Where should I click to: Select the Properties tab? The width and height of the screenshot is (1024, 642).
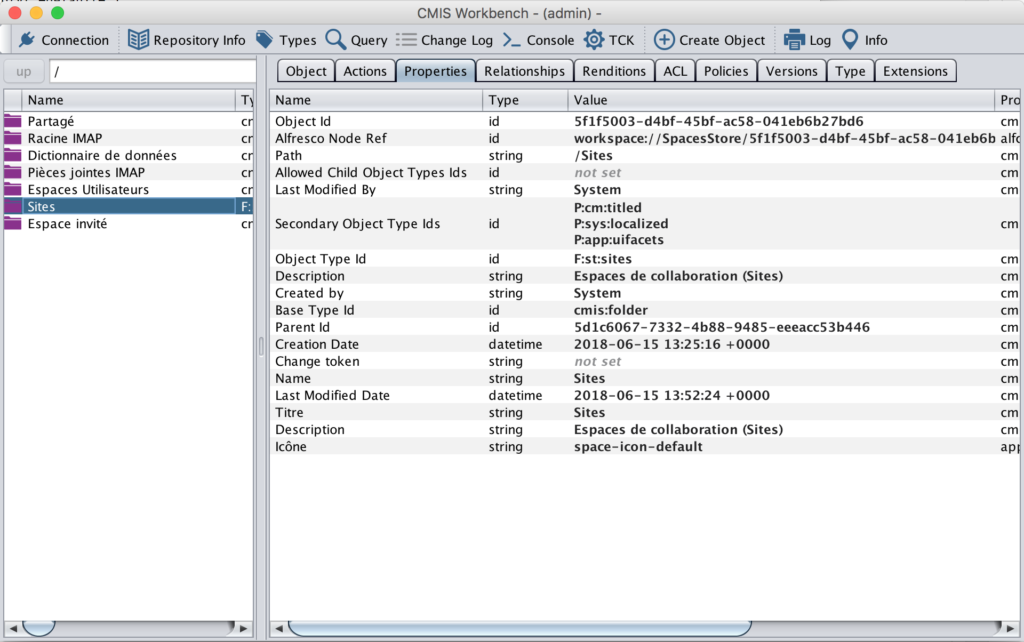coord(436,71)
